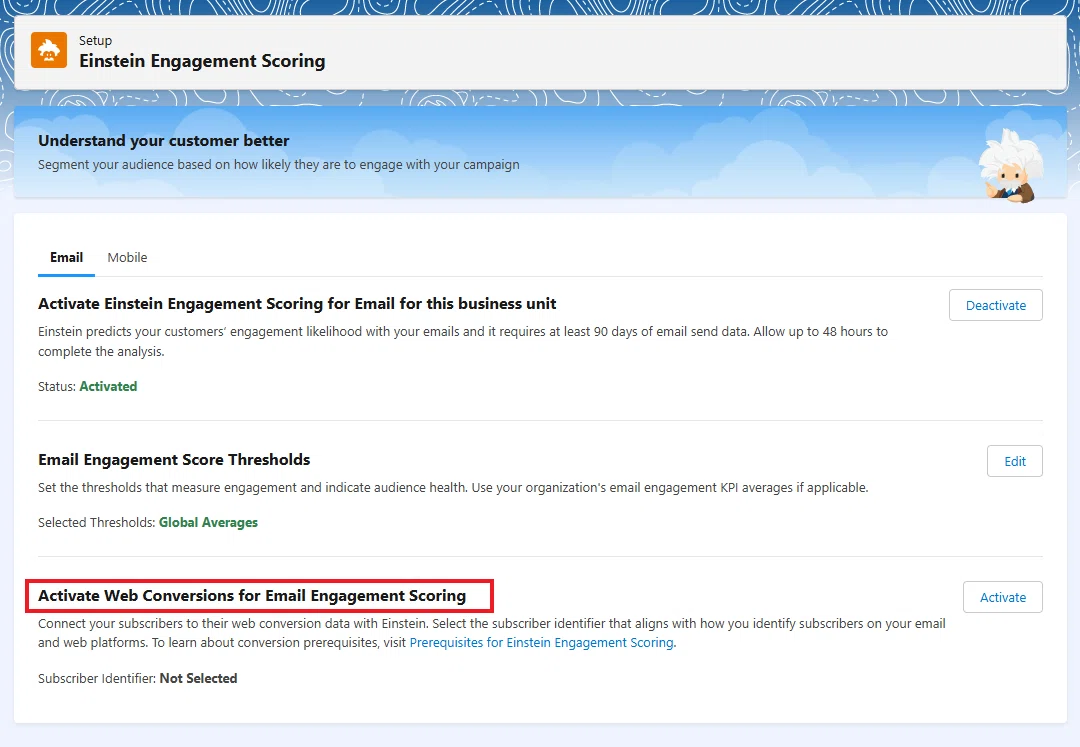
Task: Click the 'Segment your audience' banner subtitle
Action: click(278, 165)
